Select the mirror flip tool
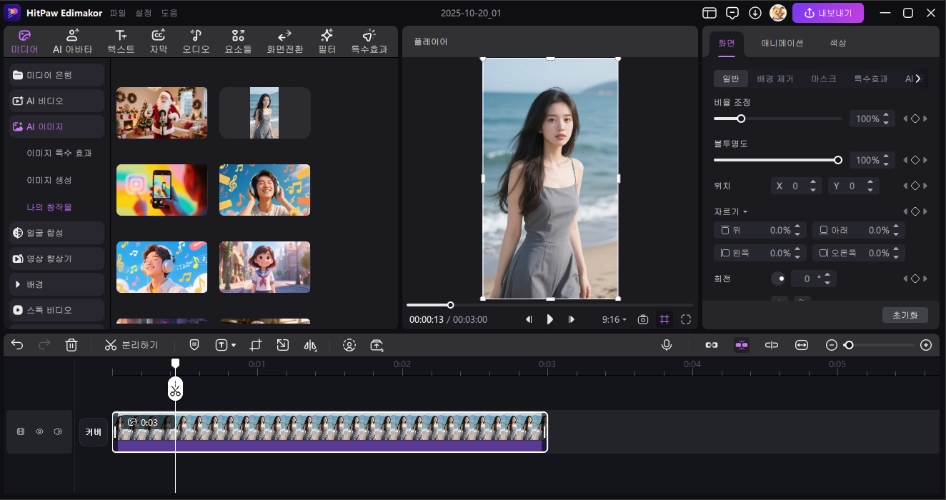 click(310, 345)
